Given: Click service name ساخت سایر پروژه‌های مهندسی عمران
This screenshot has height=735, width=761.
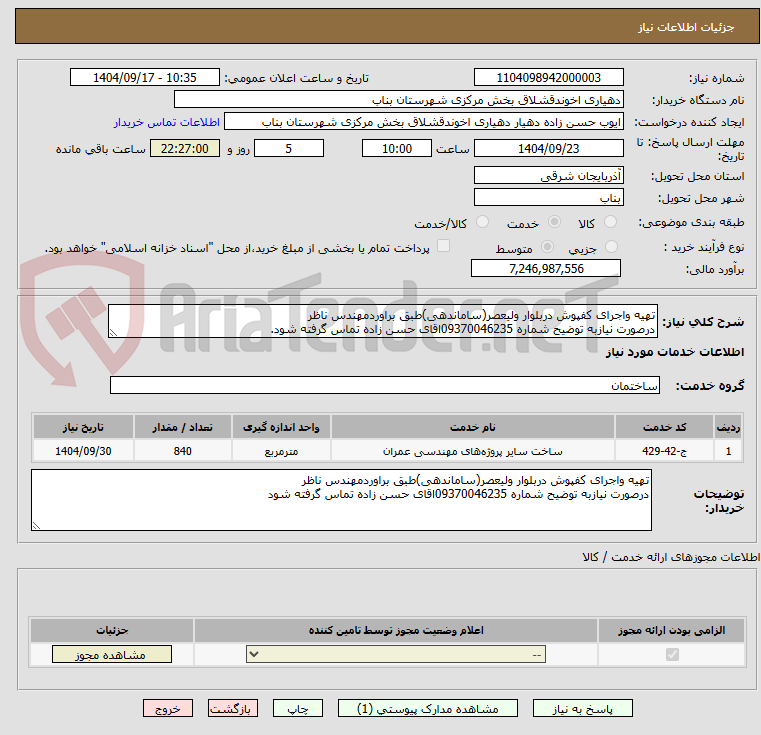Looking at the screenshot, I should click(x=473, y=451).
